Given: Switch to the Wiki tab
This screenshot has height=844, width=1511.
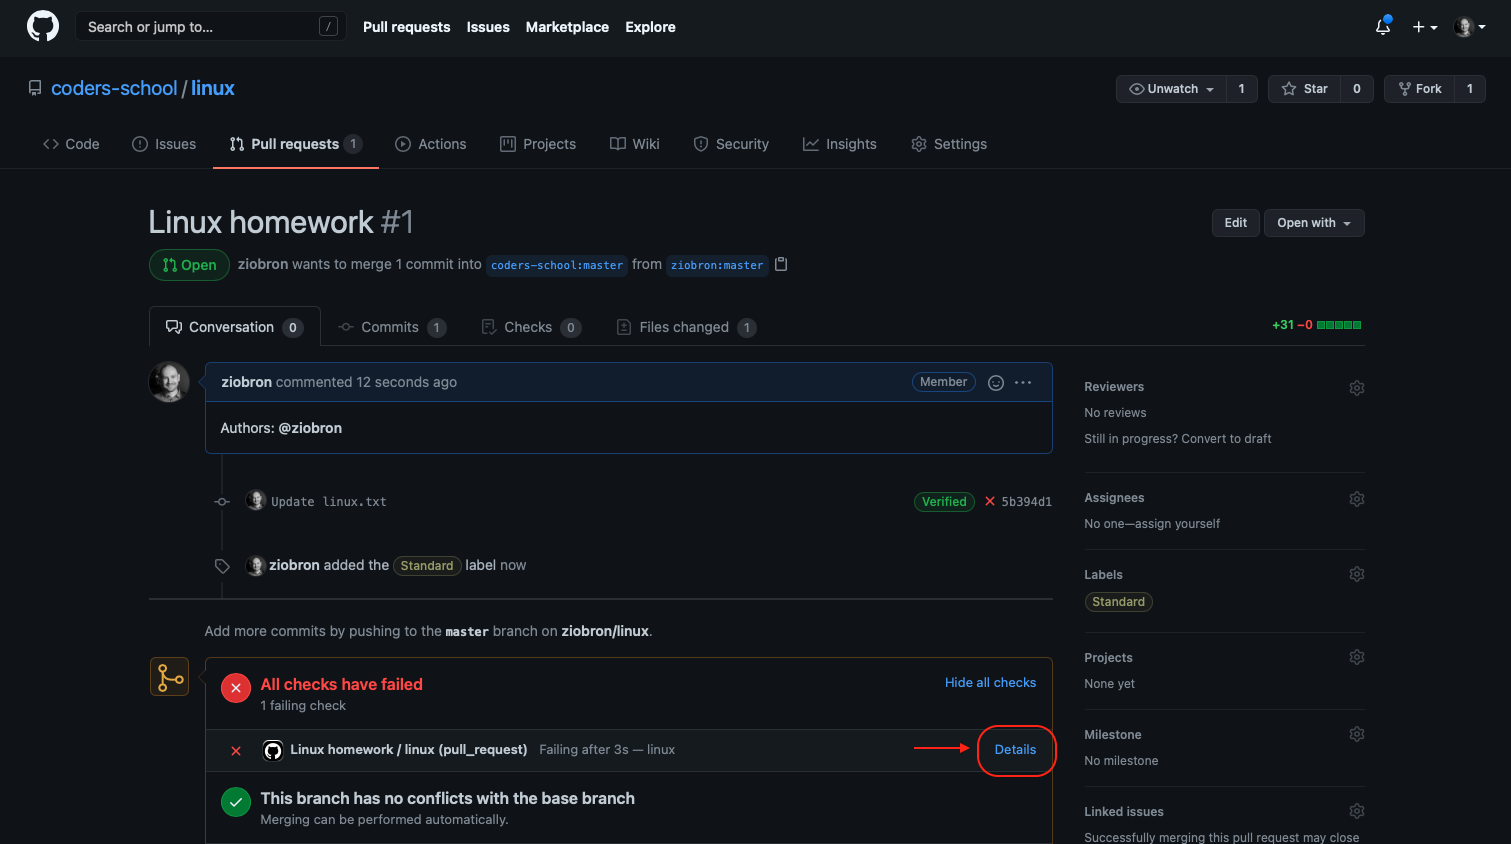Looking at the screenshot, I should tap(635, 144).
